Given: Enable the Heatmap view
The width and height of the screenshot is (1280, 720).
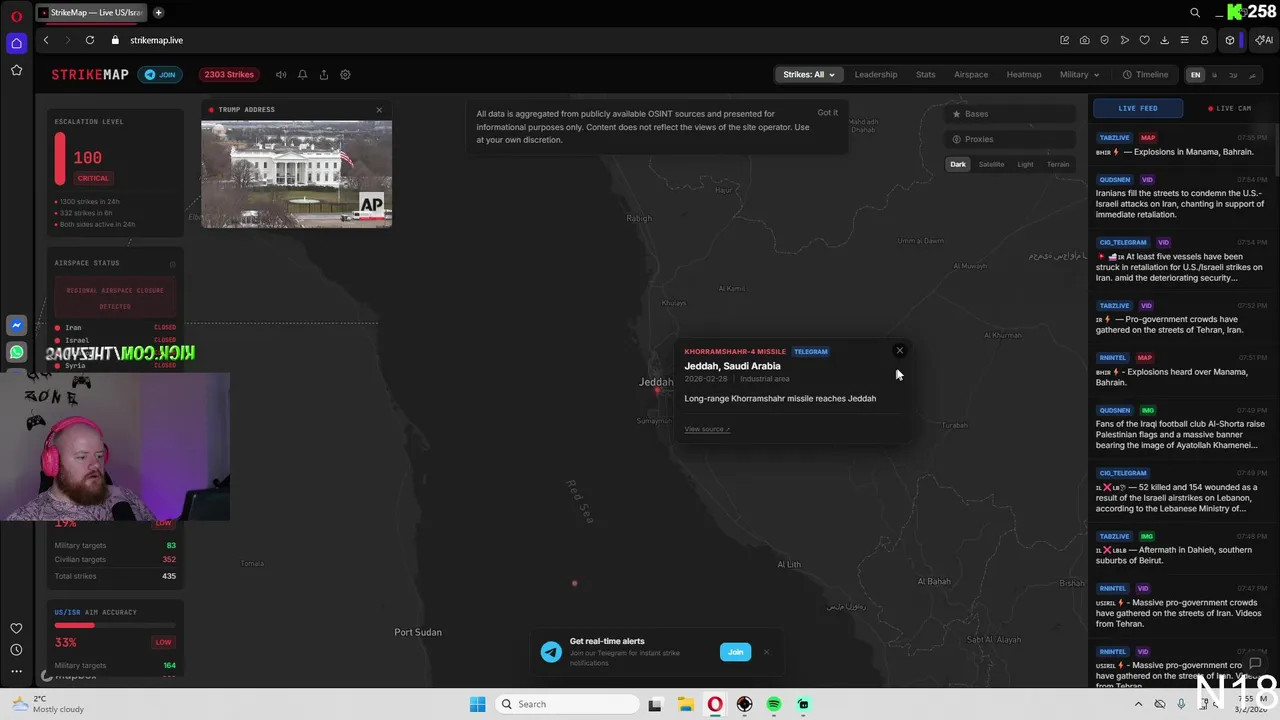Looking at the screenshot, I should [1024, 75].
